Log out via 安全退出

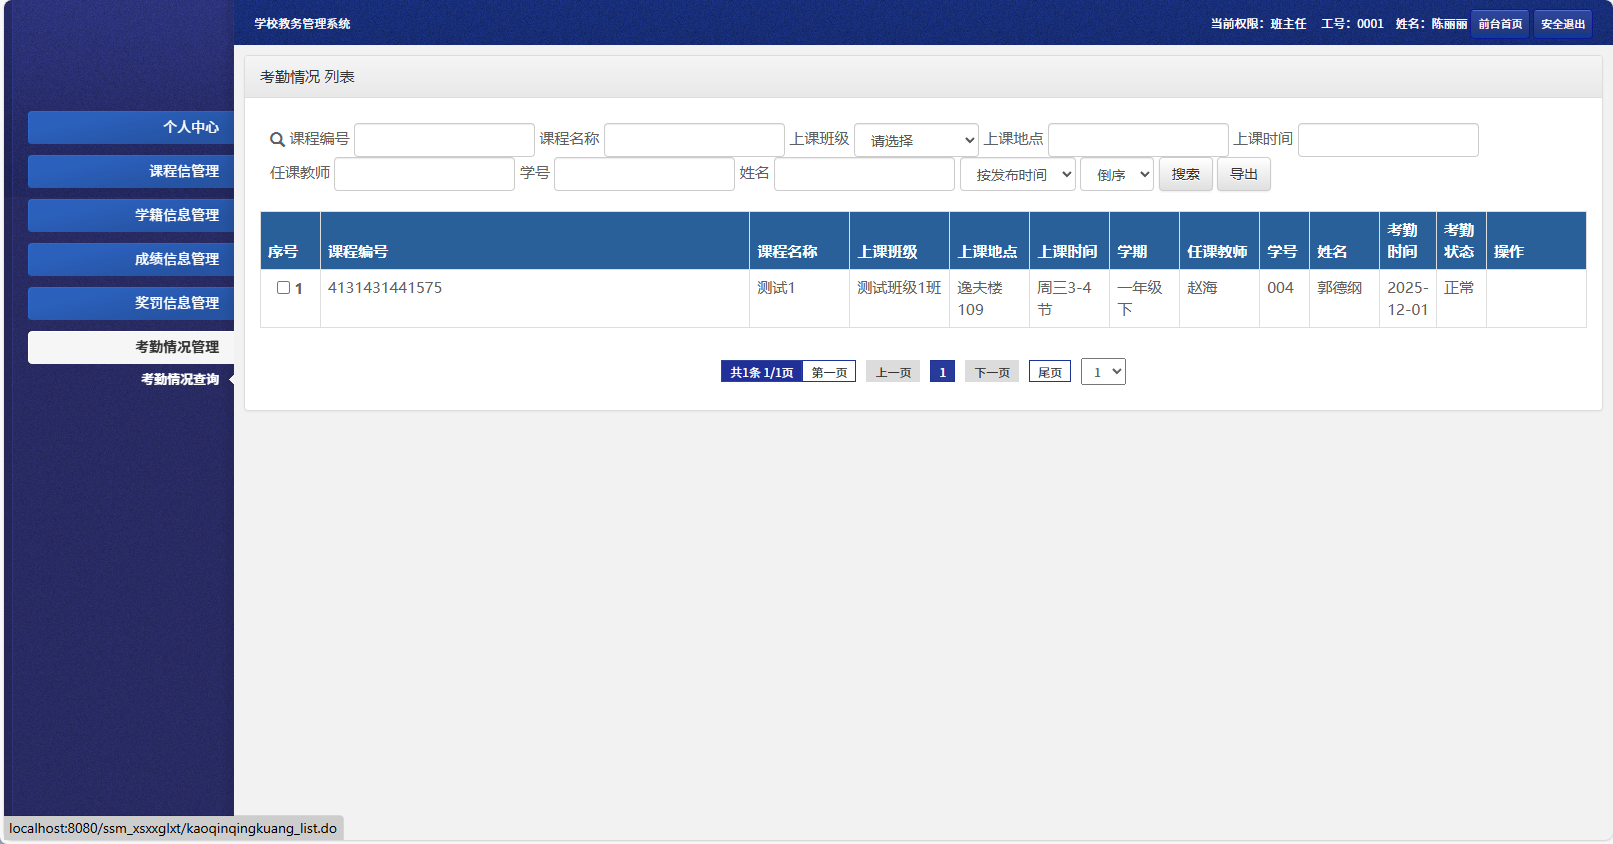point(1562,24)
